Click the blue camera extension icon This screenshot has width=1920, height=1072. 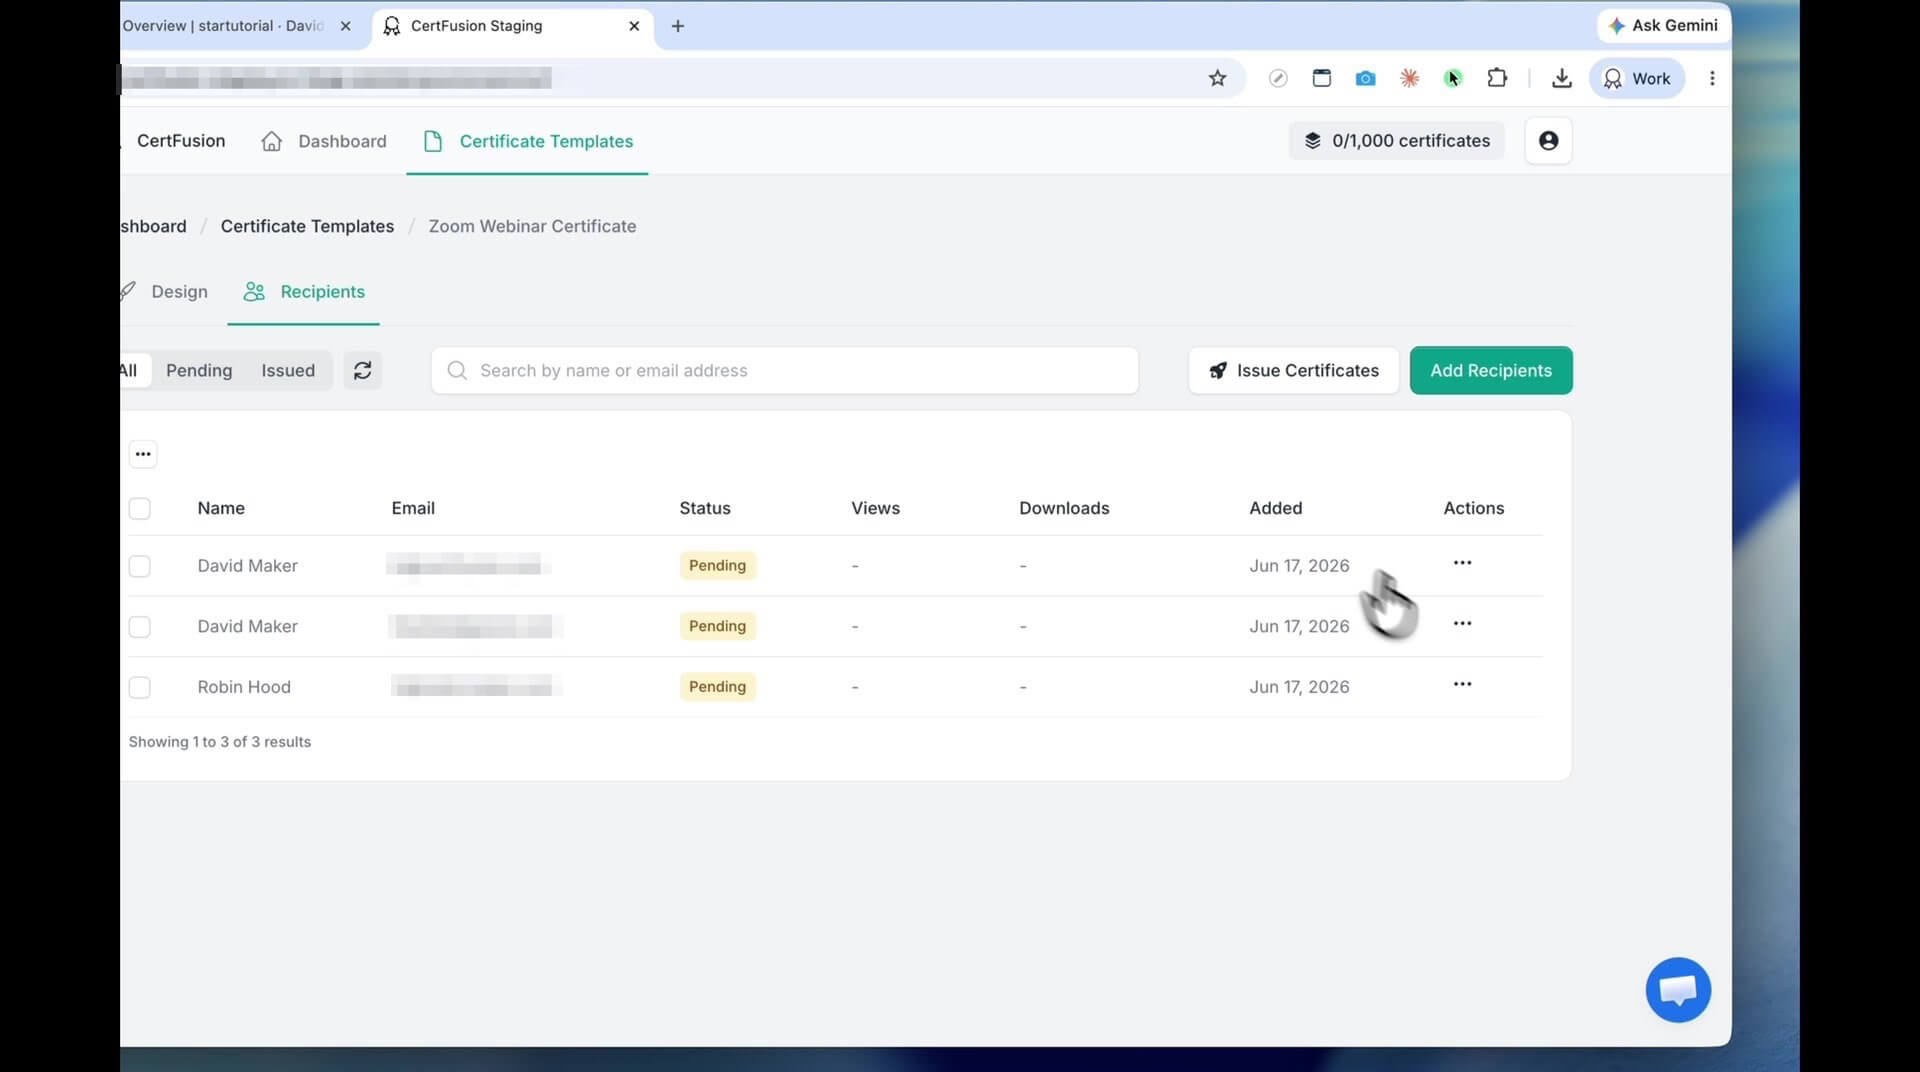1365,78
